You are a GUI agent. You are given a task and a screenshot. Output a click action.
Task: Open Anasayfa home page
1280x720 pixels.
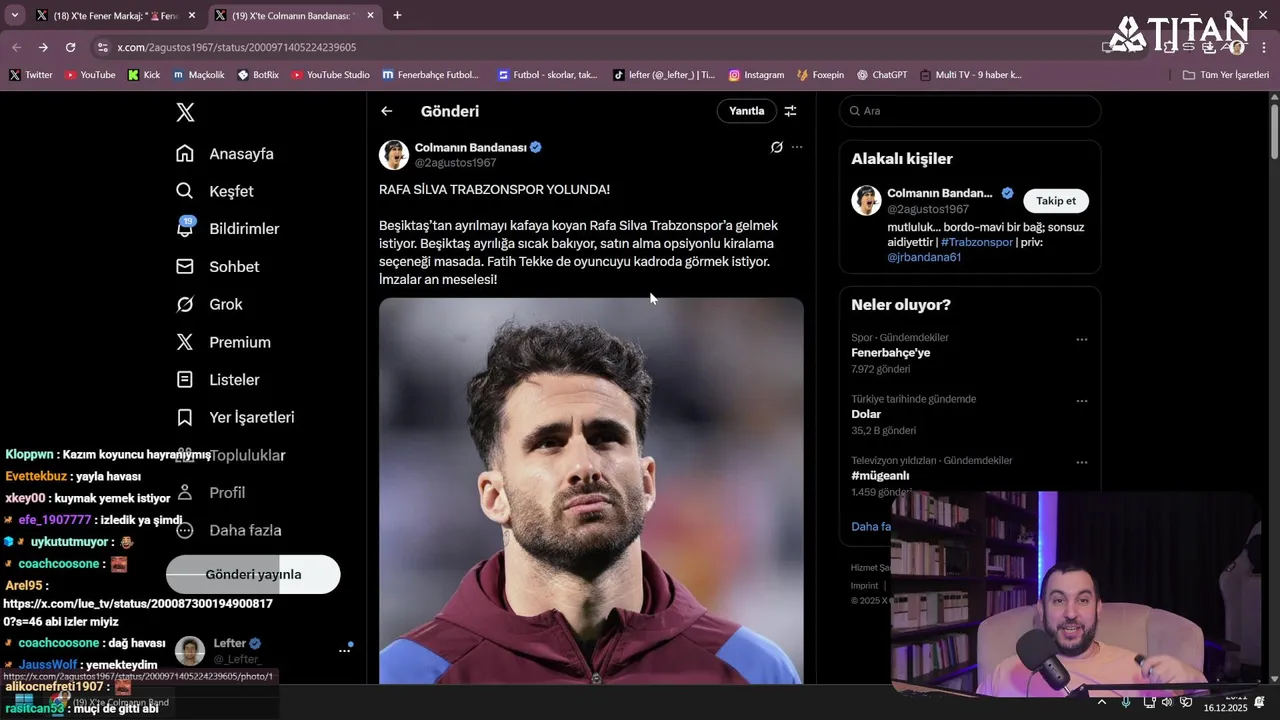[x=185, y=154]
